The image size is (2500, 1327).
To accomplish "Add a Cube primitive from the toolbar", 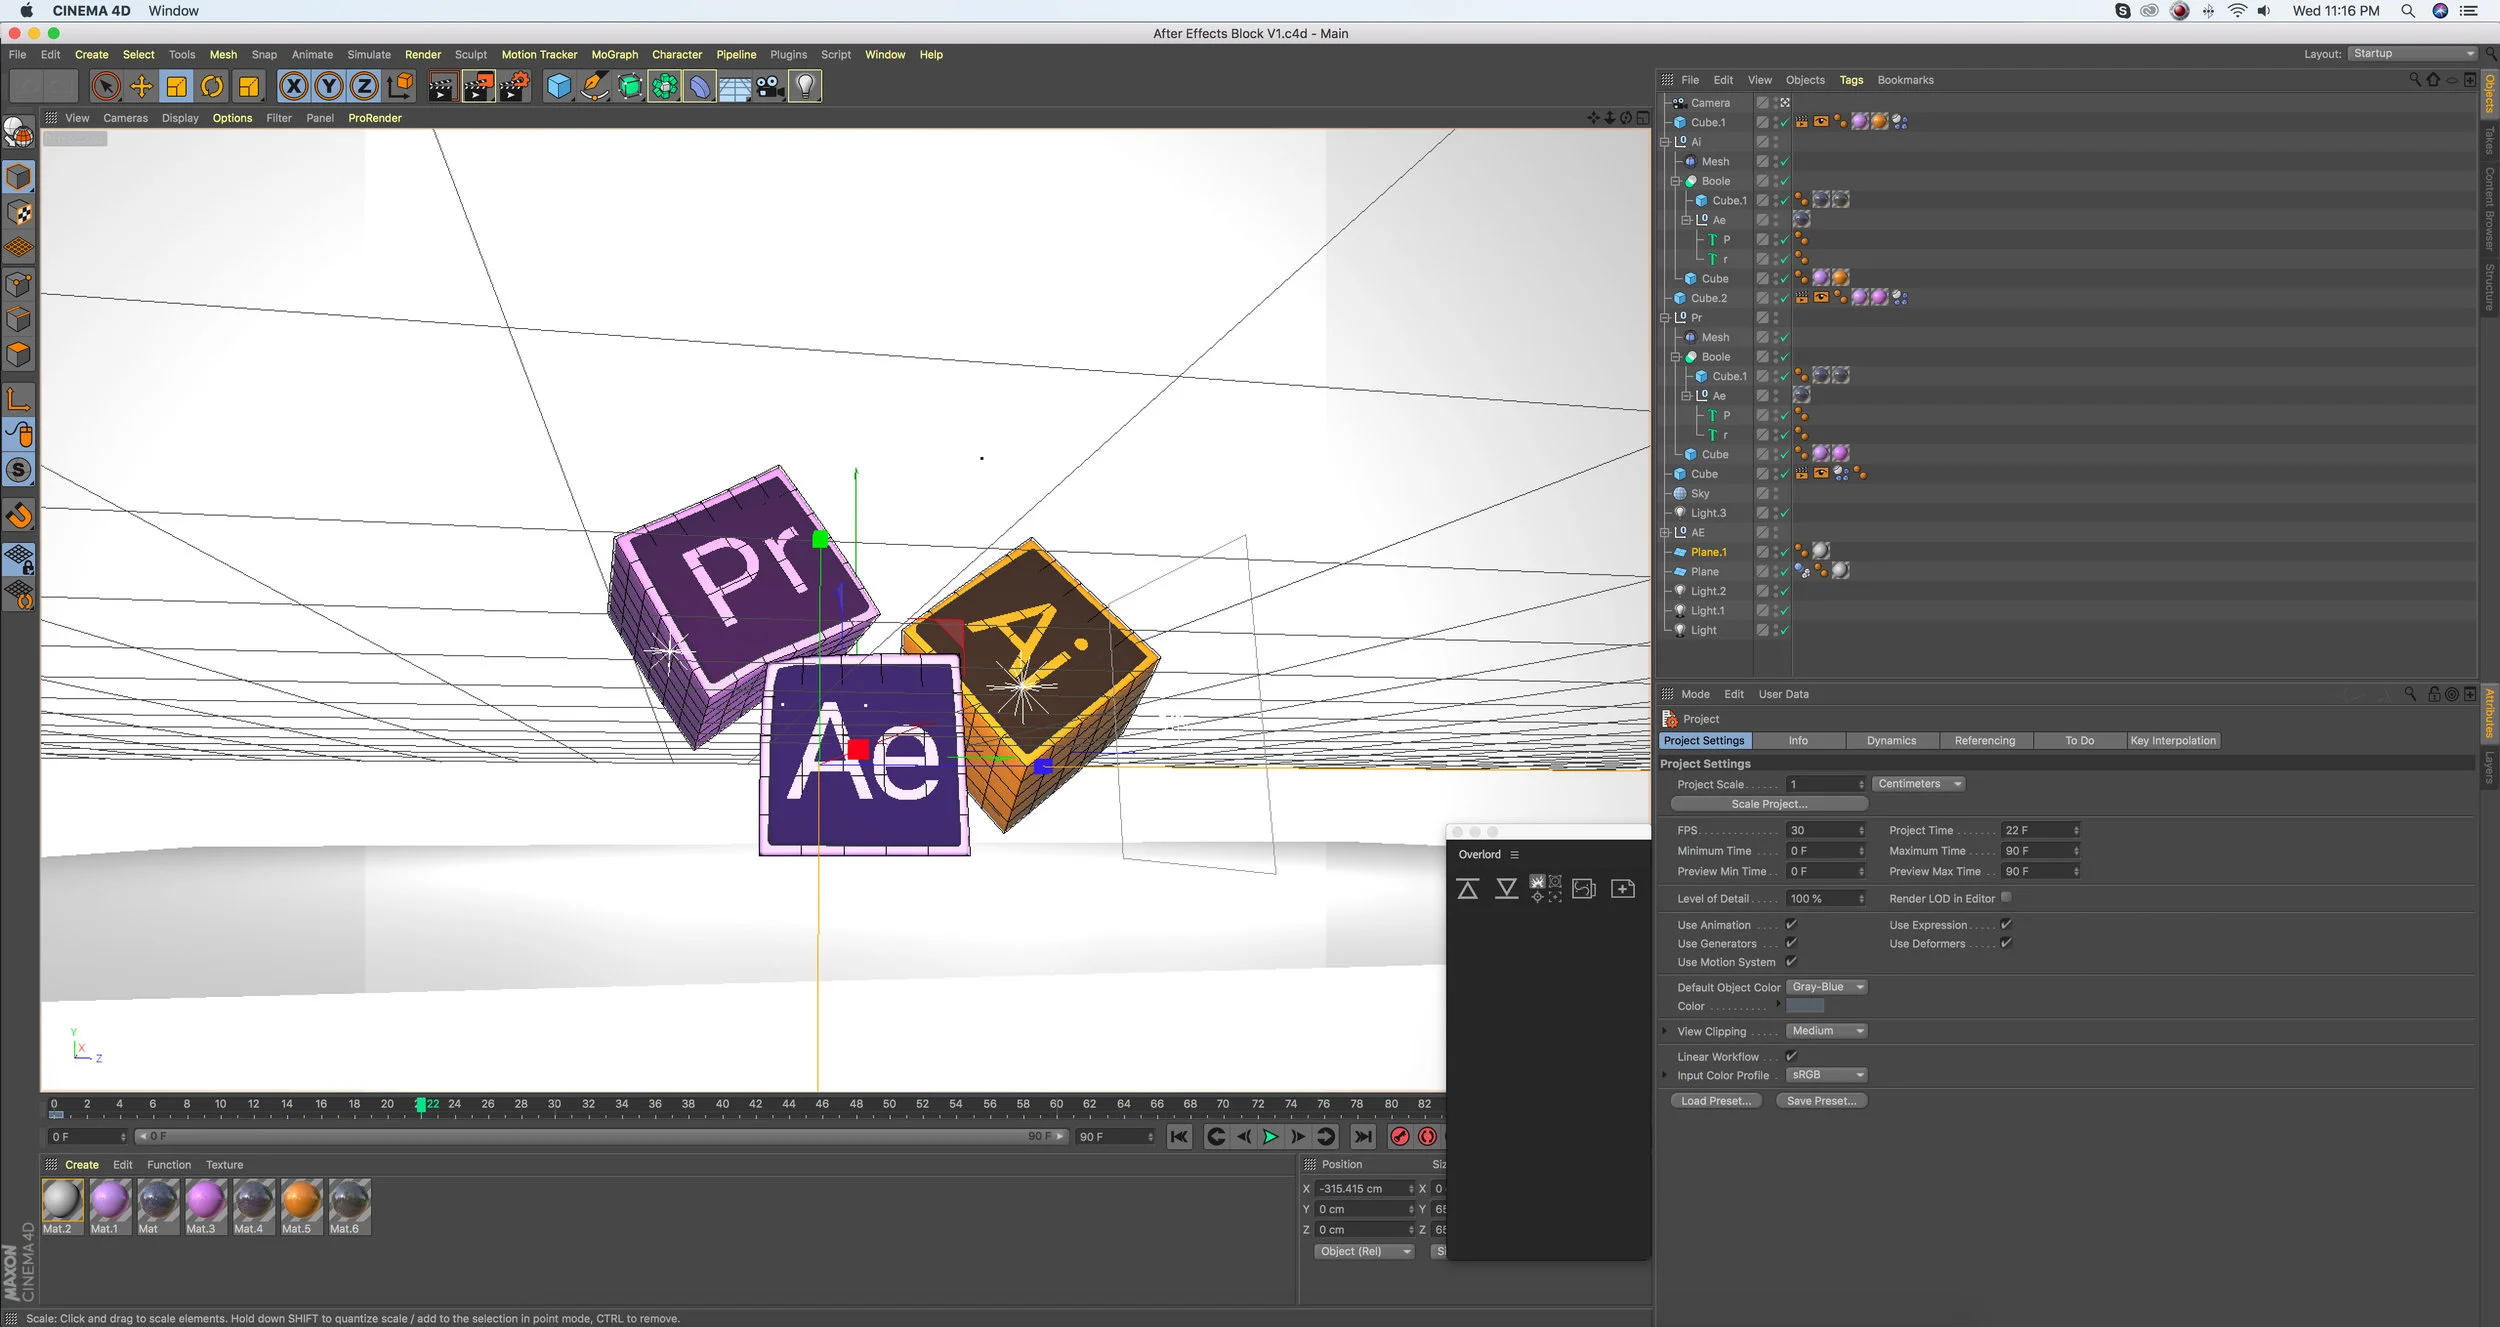I will point(559,87).
